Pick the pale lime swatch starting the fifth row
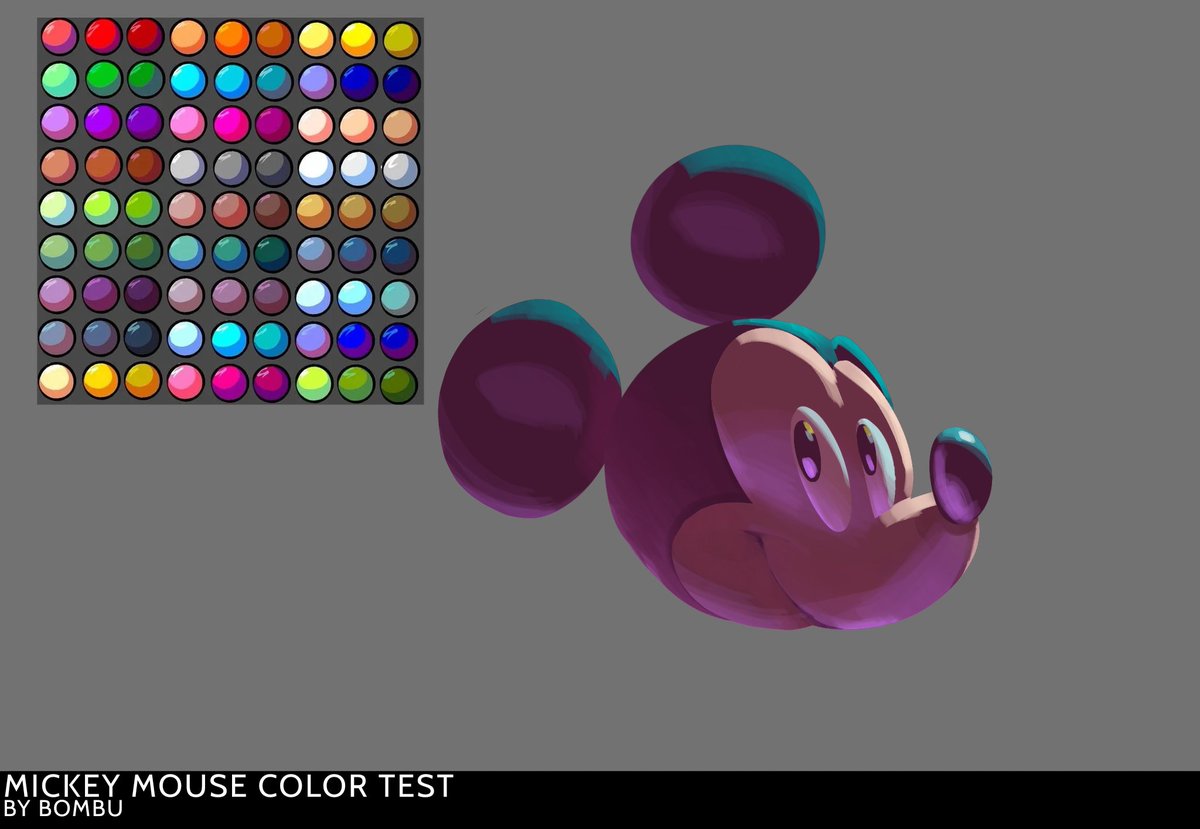Image resolution: width=1200 pixels, height=829 pixels. tap(58, 208)
